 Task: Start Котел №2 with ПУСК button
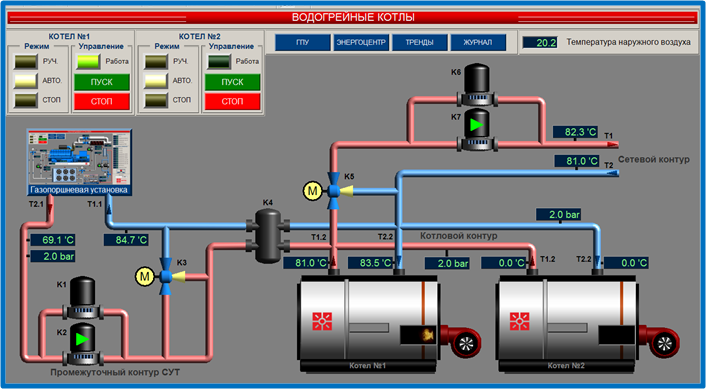click(232, 82)
